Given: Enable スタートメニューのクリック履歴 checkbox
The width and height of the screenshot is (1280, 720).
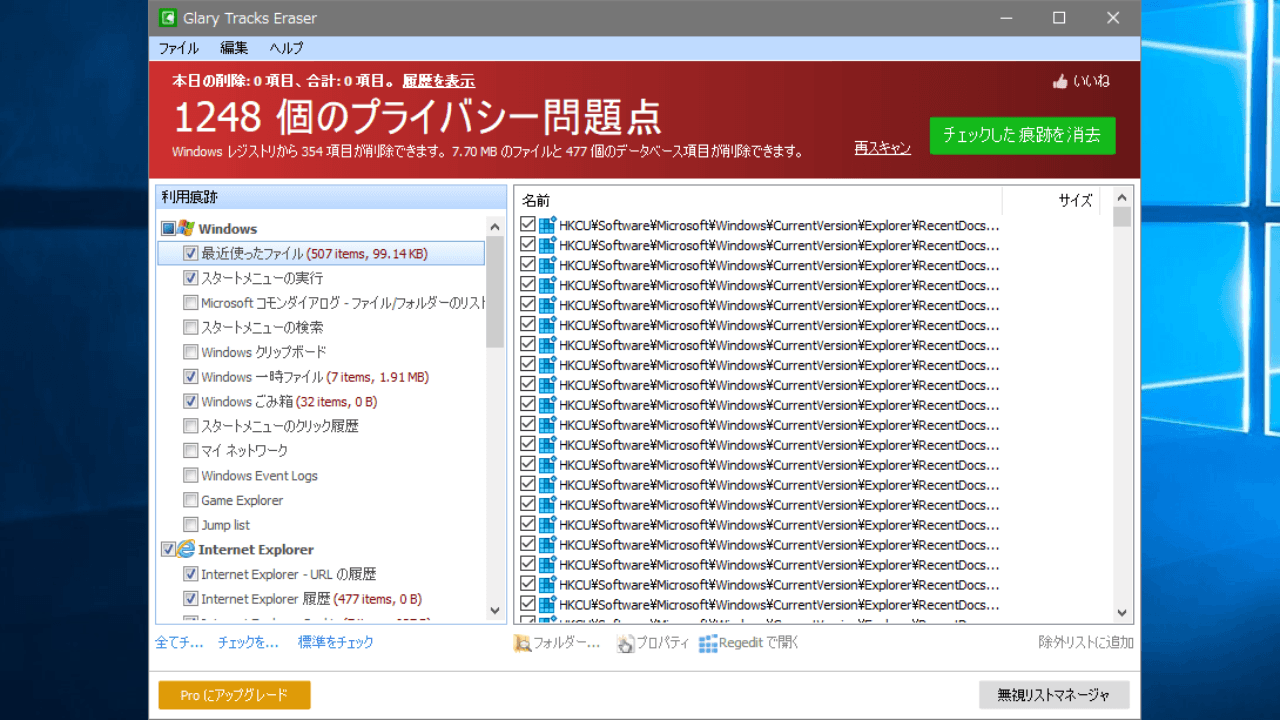Looking at the screenshot, I should [x=191, y=426].
